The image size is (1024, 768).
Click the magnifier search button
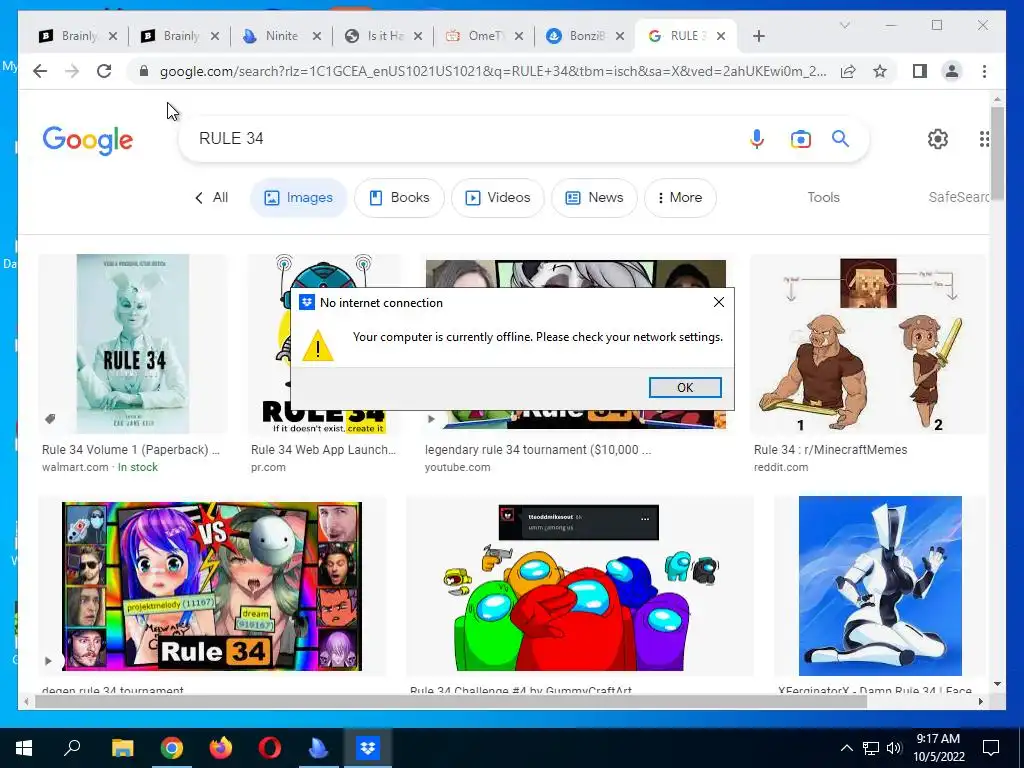840,138
